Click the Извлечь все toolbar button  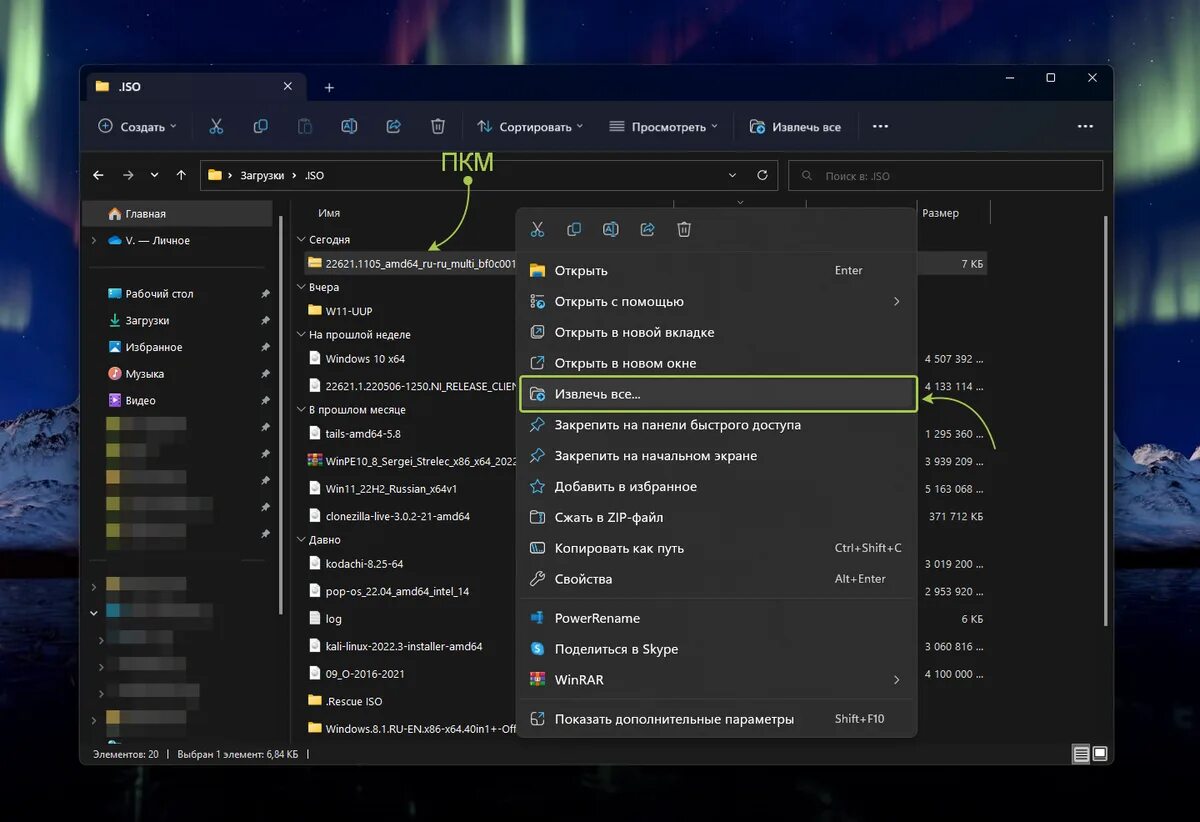796,127
